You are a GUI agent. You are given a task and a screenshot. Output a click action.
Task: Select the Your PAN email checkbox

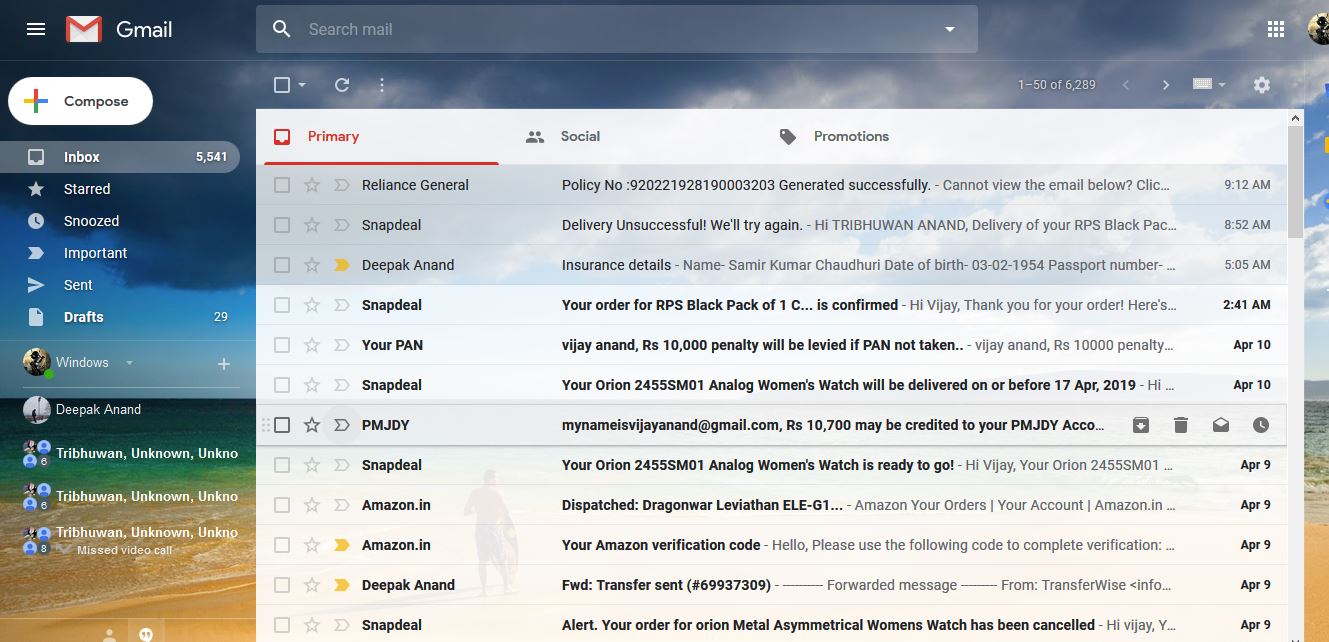click(x=282, y=345)
